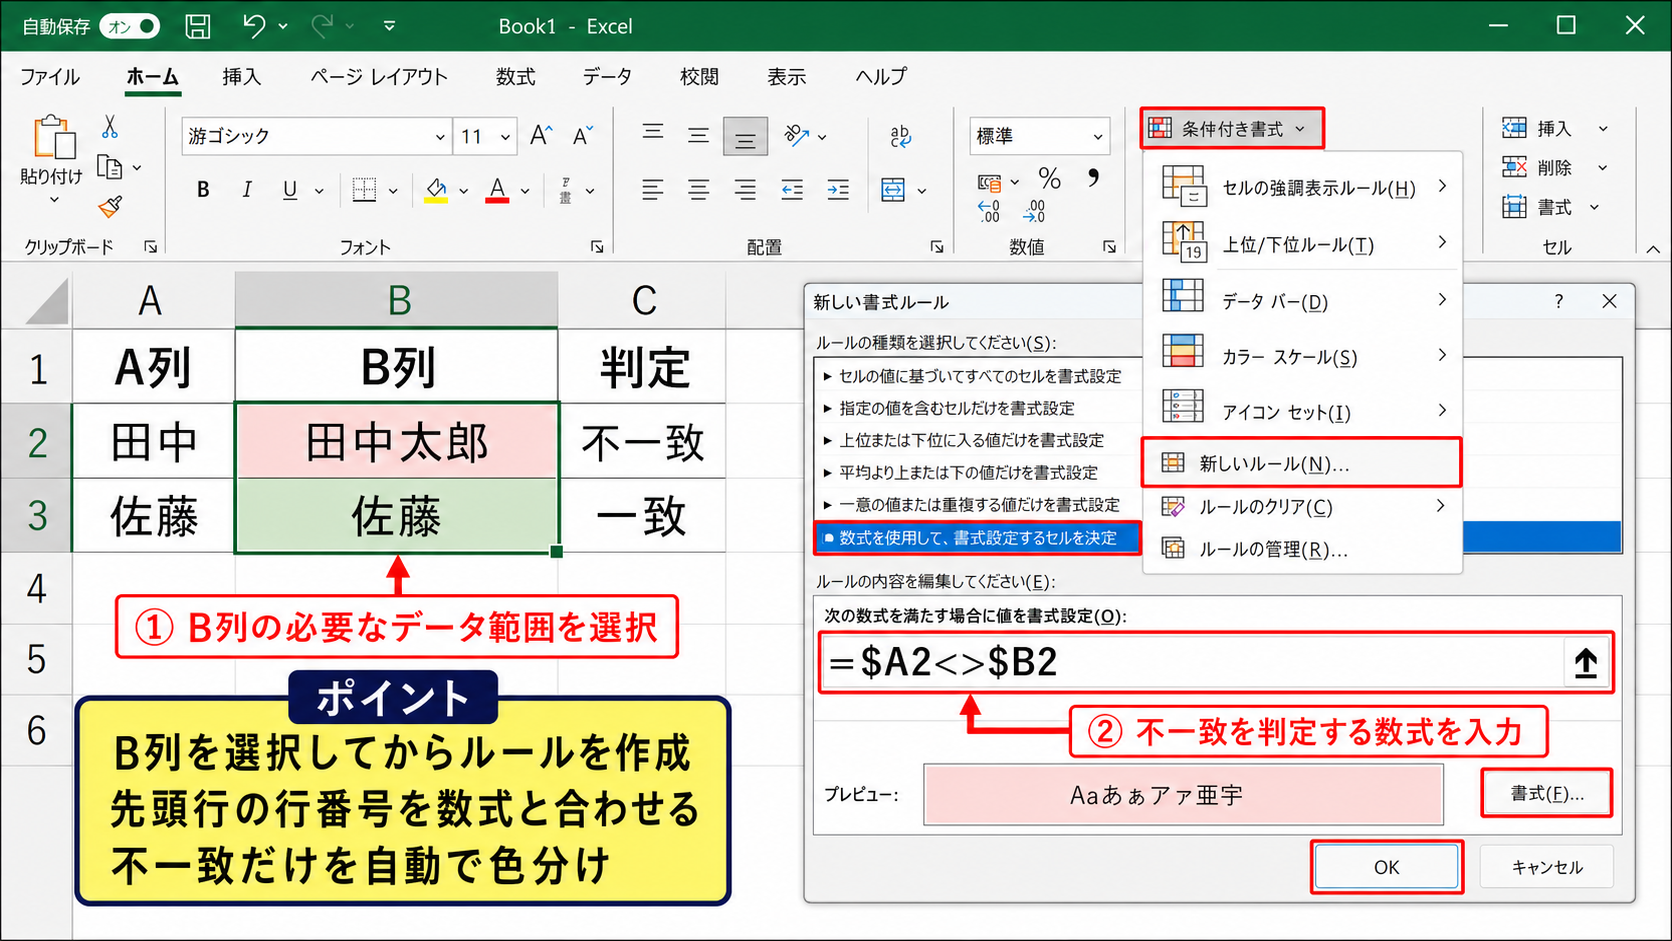The height and width of the screenshot is (941, 1672).
Task: Open the ファイル tab
Action: coord(50,77)
